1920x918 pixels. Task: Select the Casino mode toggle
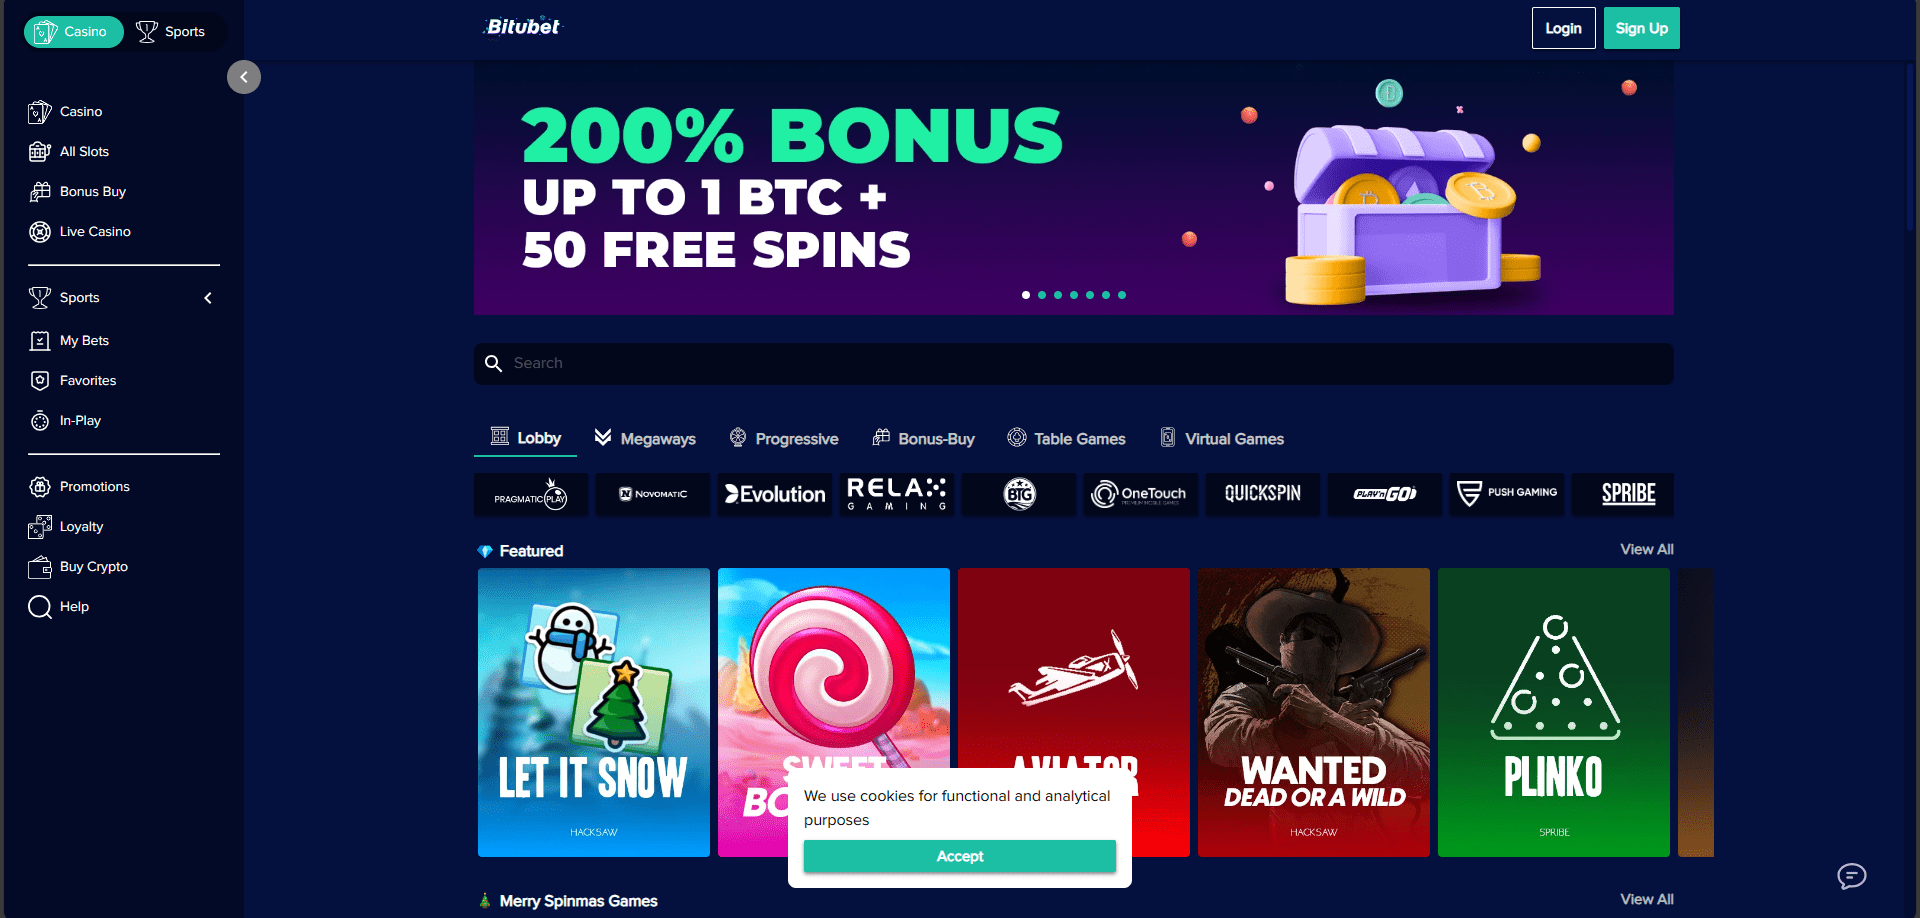point(74,32)
